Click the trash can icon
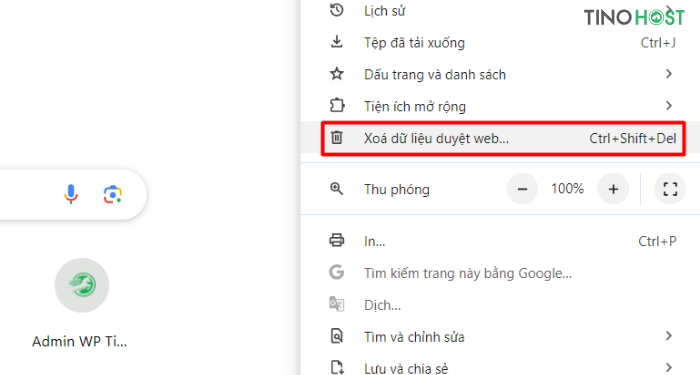 [337, 138]
